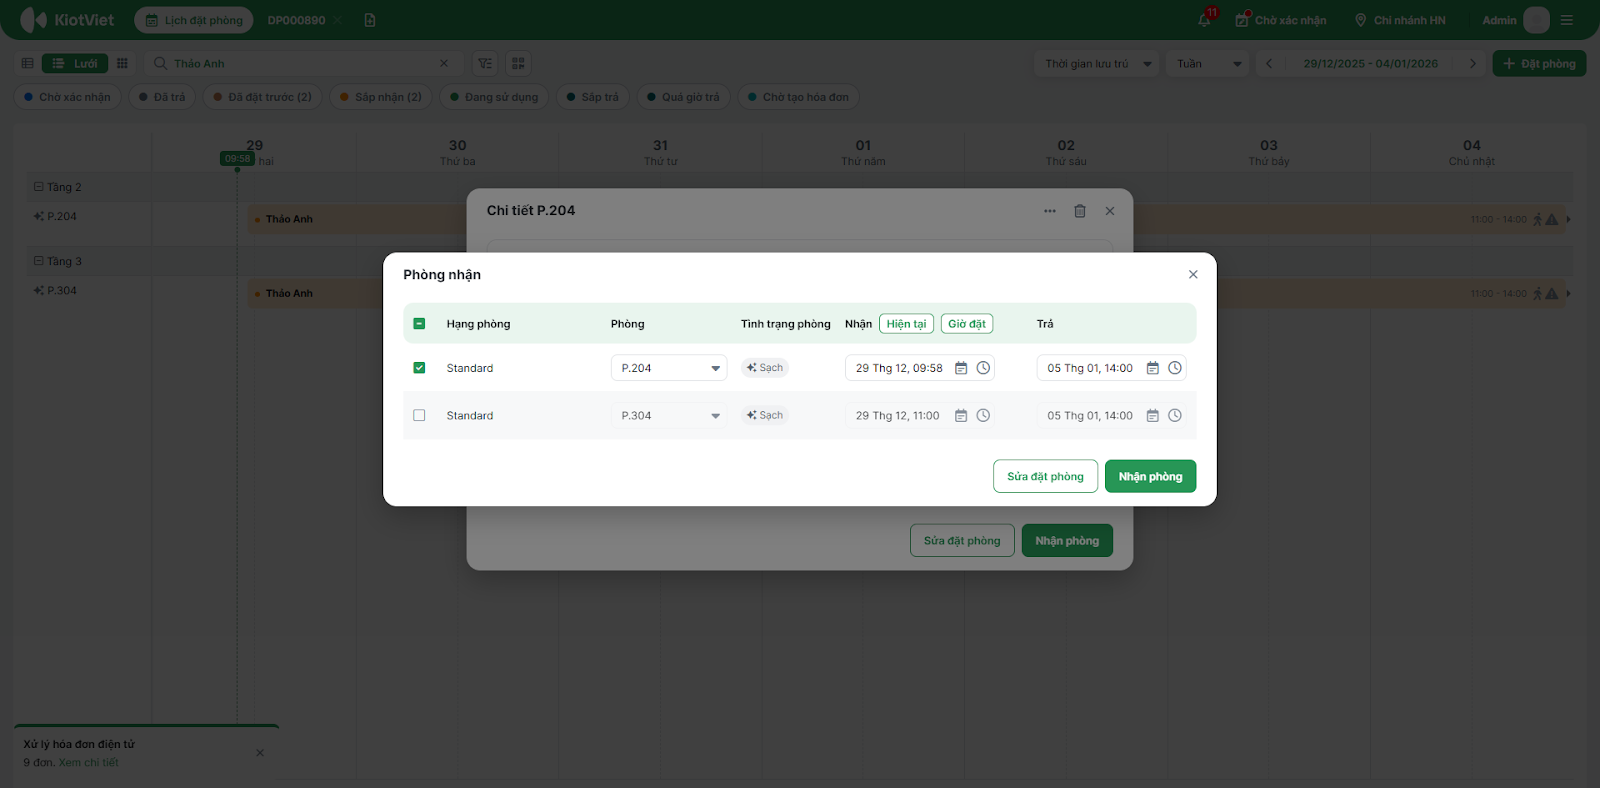Dismiss the Xử lý hóa đơn điện tử notice
Screen dimensions: 1600x788
[260, 753]
